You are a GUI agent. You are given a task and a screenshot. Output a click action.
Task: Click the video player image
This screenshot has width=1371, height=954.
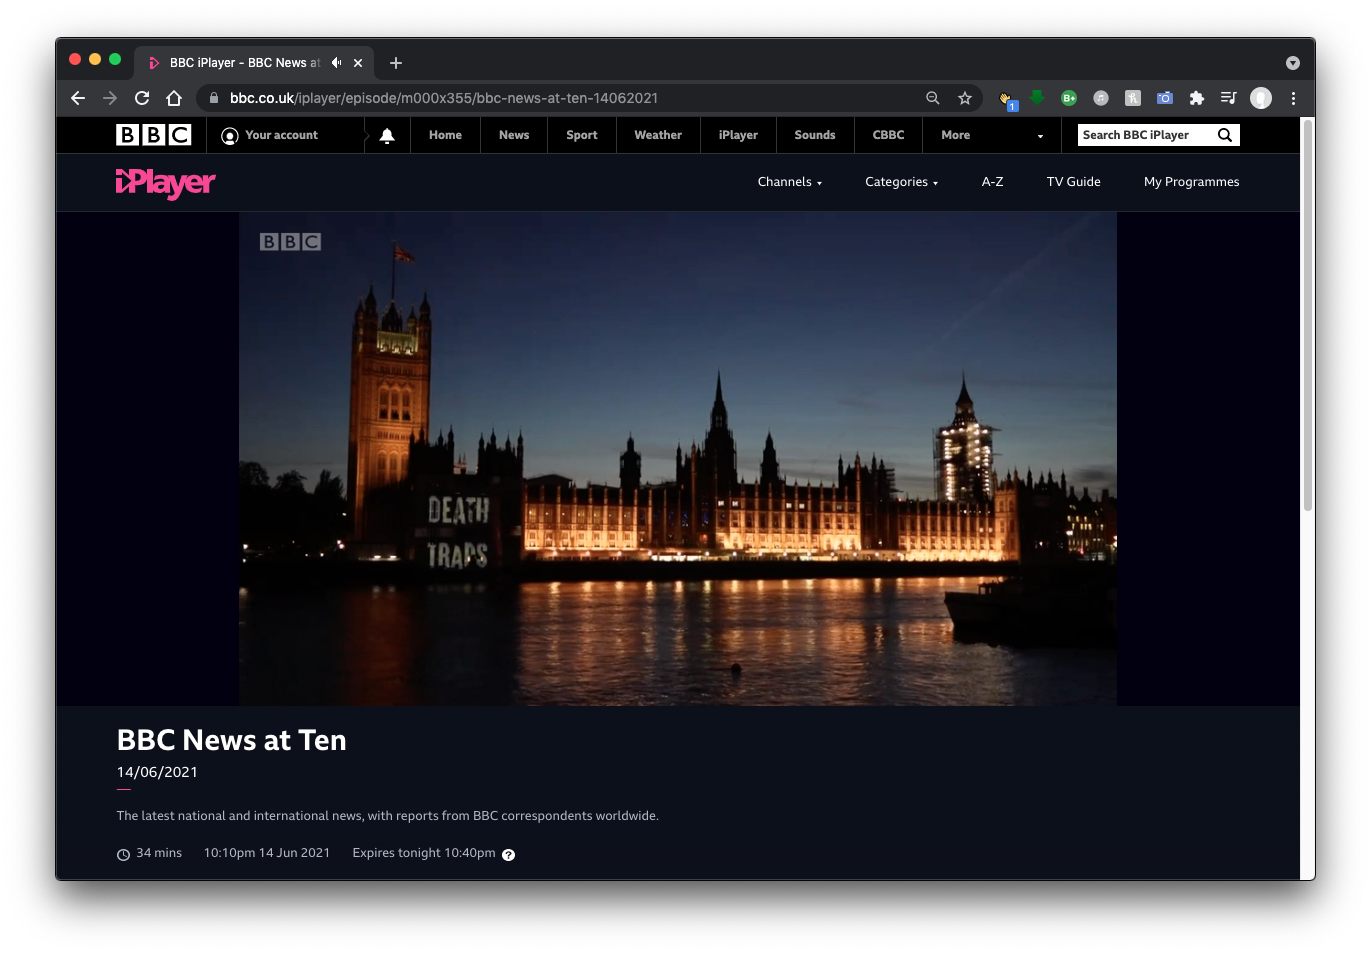point(678,459)
